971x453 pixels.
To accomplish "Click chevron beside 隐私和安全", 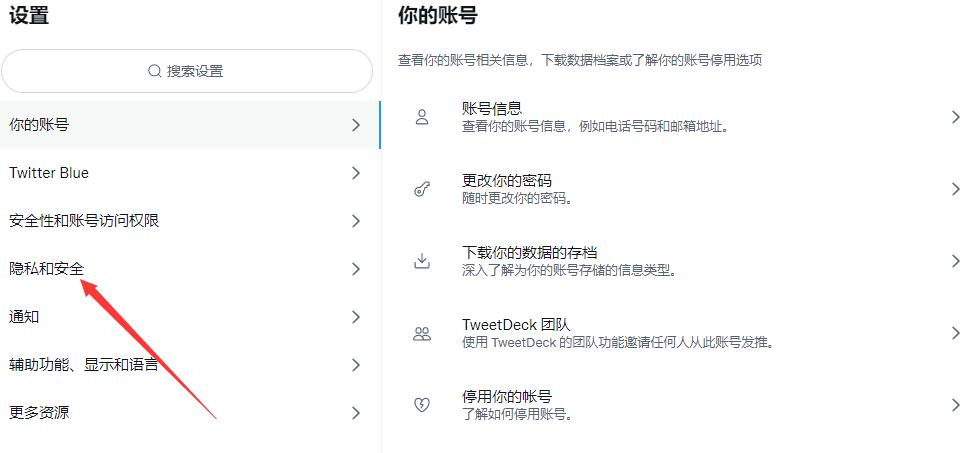I will tap(356, 269).
